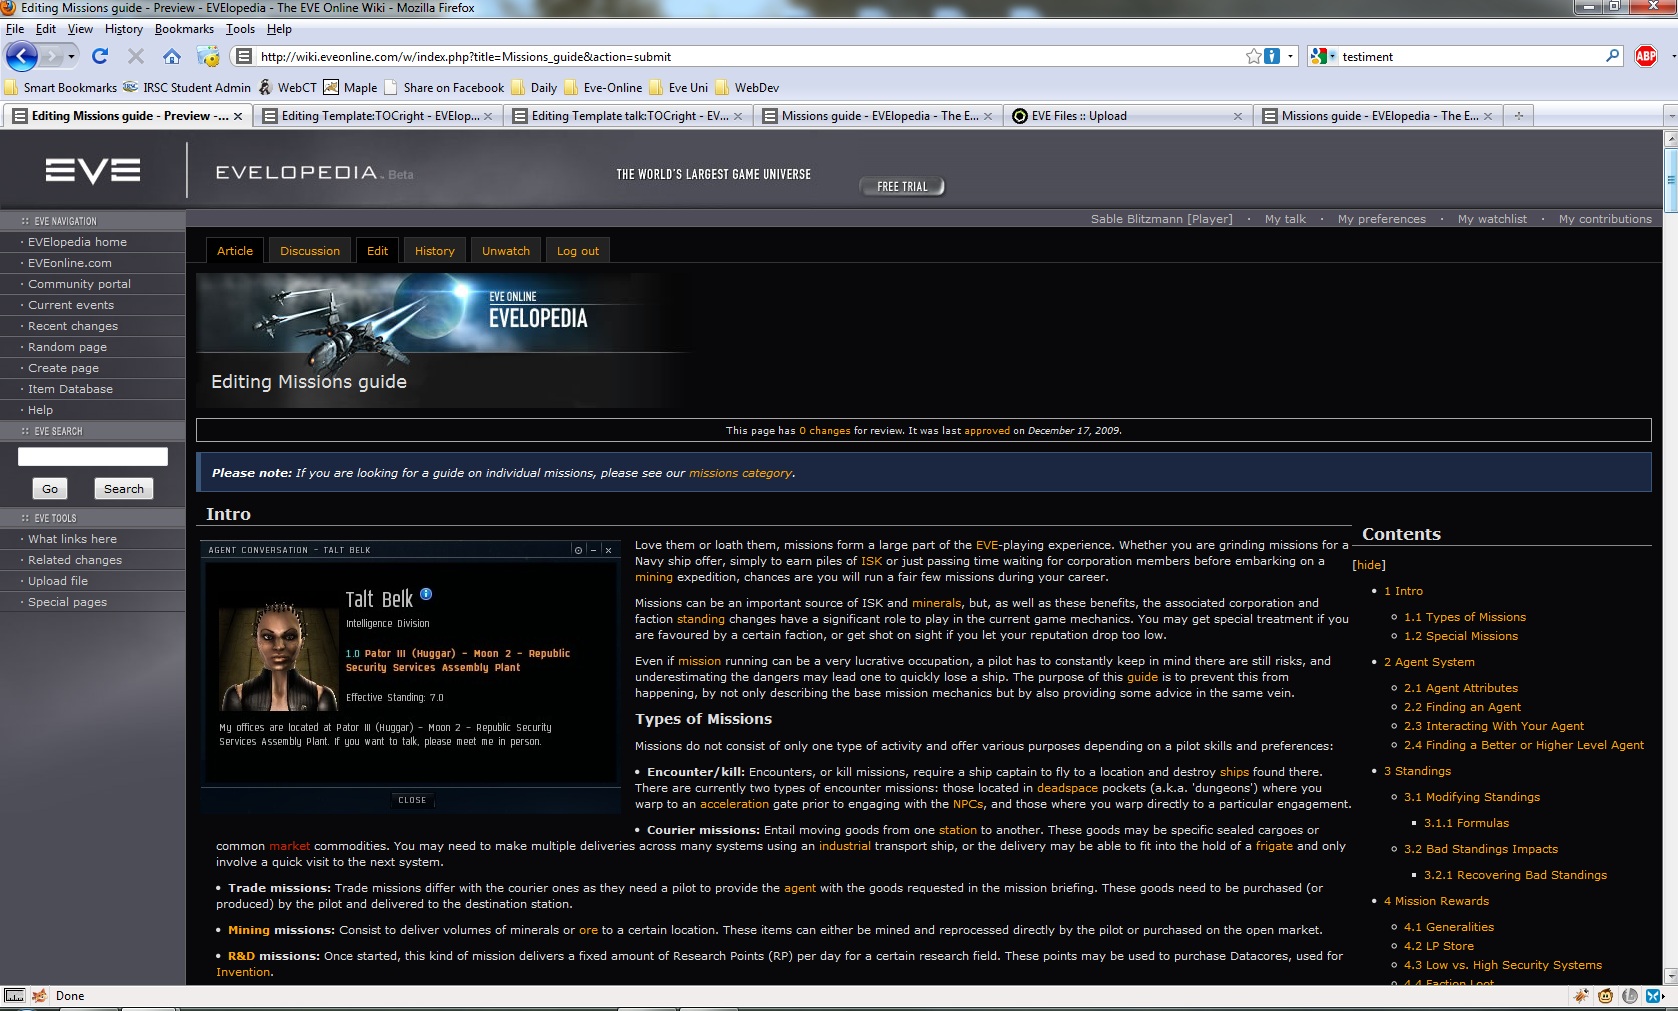Open the List all tabs dropdown
The image size is (1678, 1011).
pos(1670,117)
